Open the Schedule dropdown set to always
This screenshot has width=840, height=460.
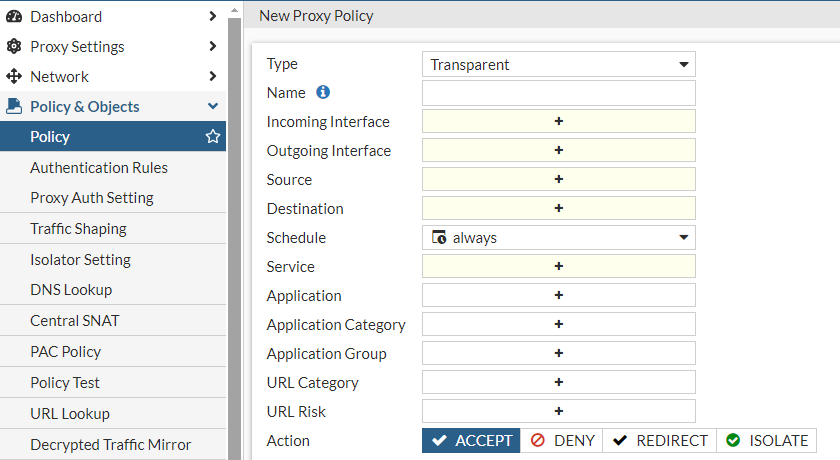pos(558,238)
